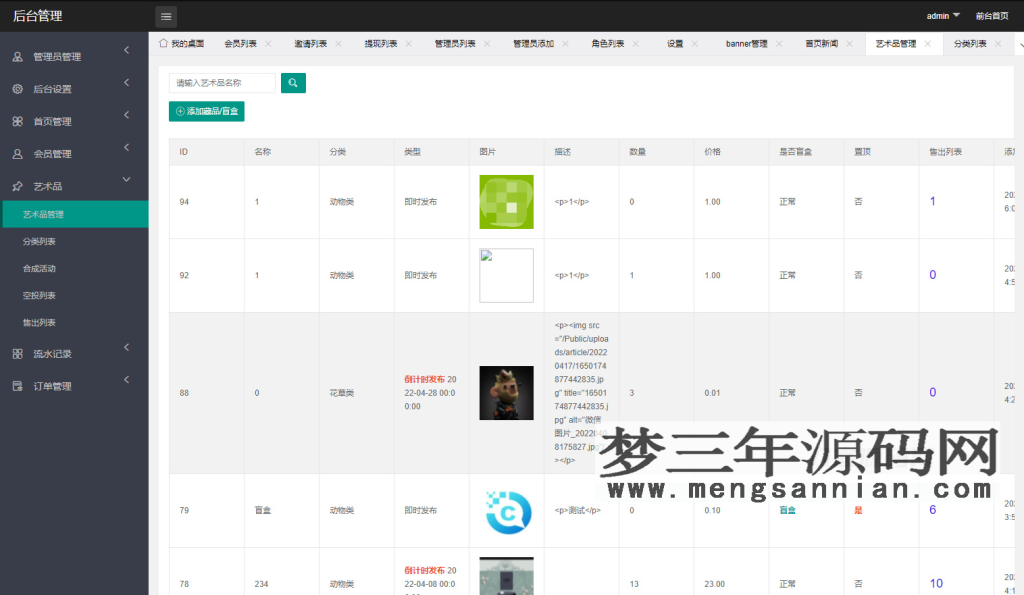
Task: Expand the 会员管理 sidebar menu
Action: click(x=70, y=153)
